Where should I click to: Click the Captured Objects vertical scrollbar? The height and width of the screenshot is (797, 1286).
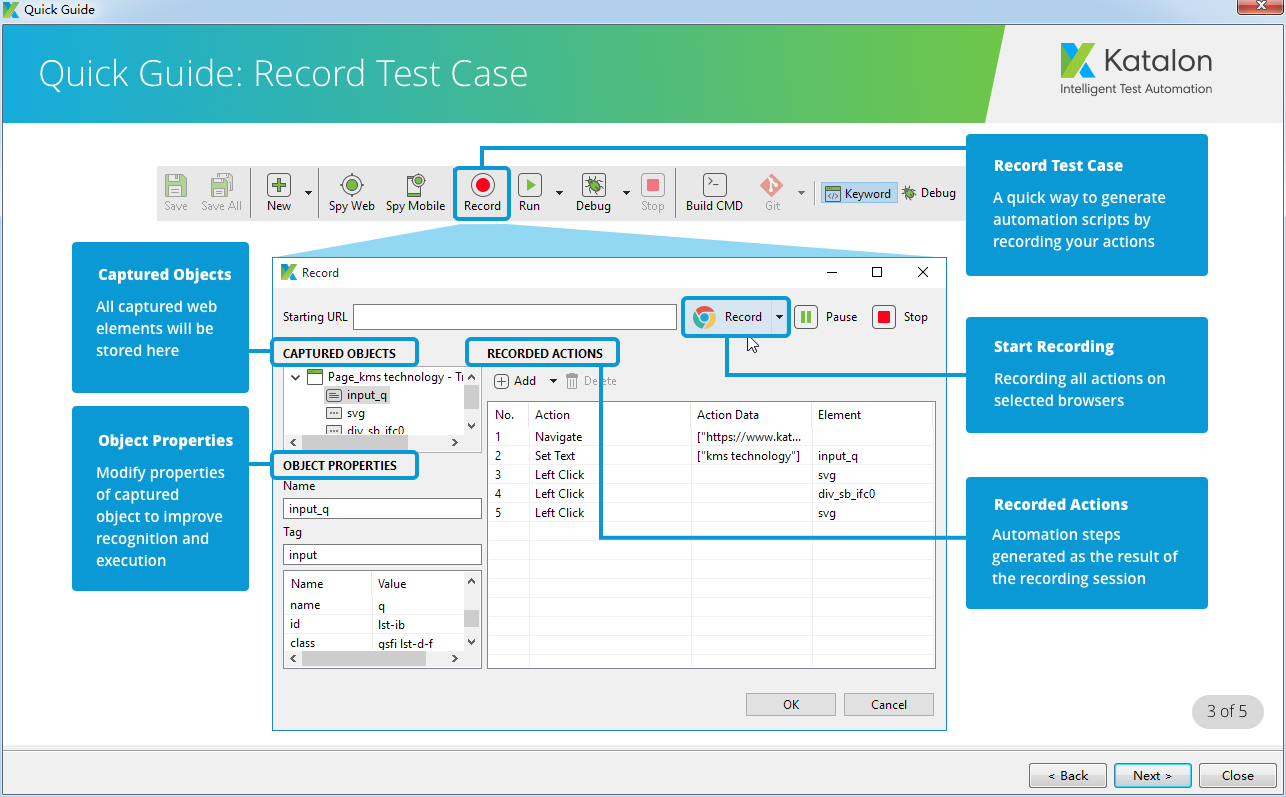coord(472,398)
